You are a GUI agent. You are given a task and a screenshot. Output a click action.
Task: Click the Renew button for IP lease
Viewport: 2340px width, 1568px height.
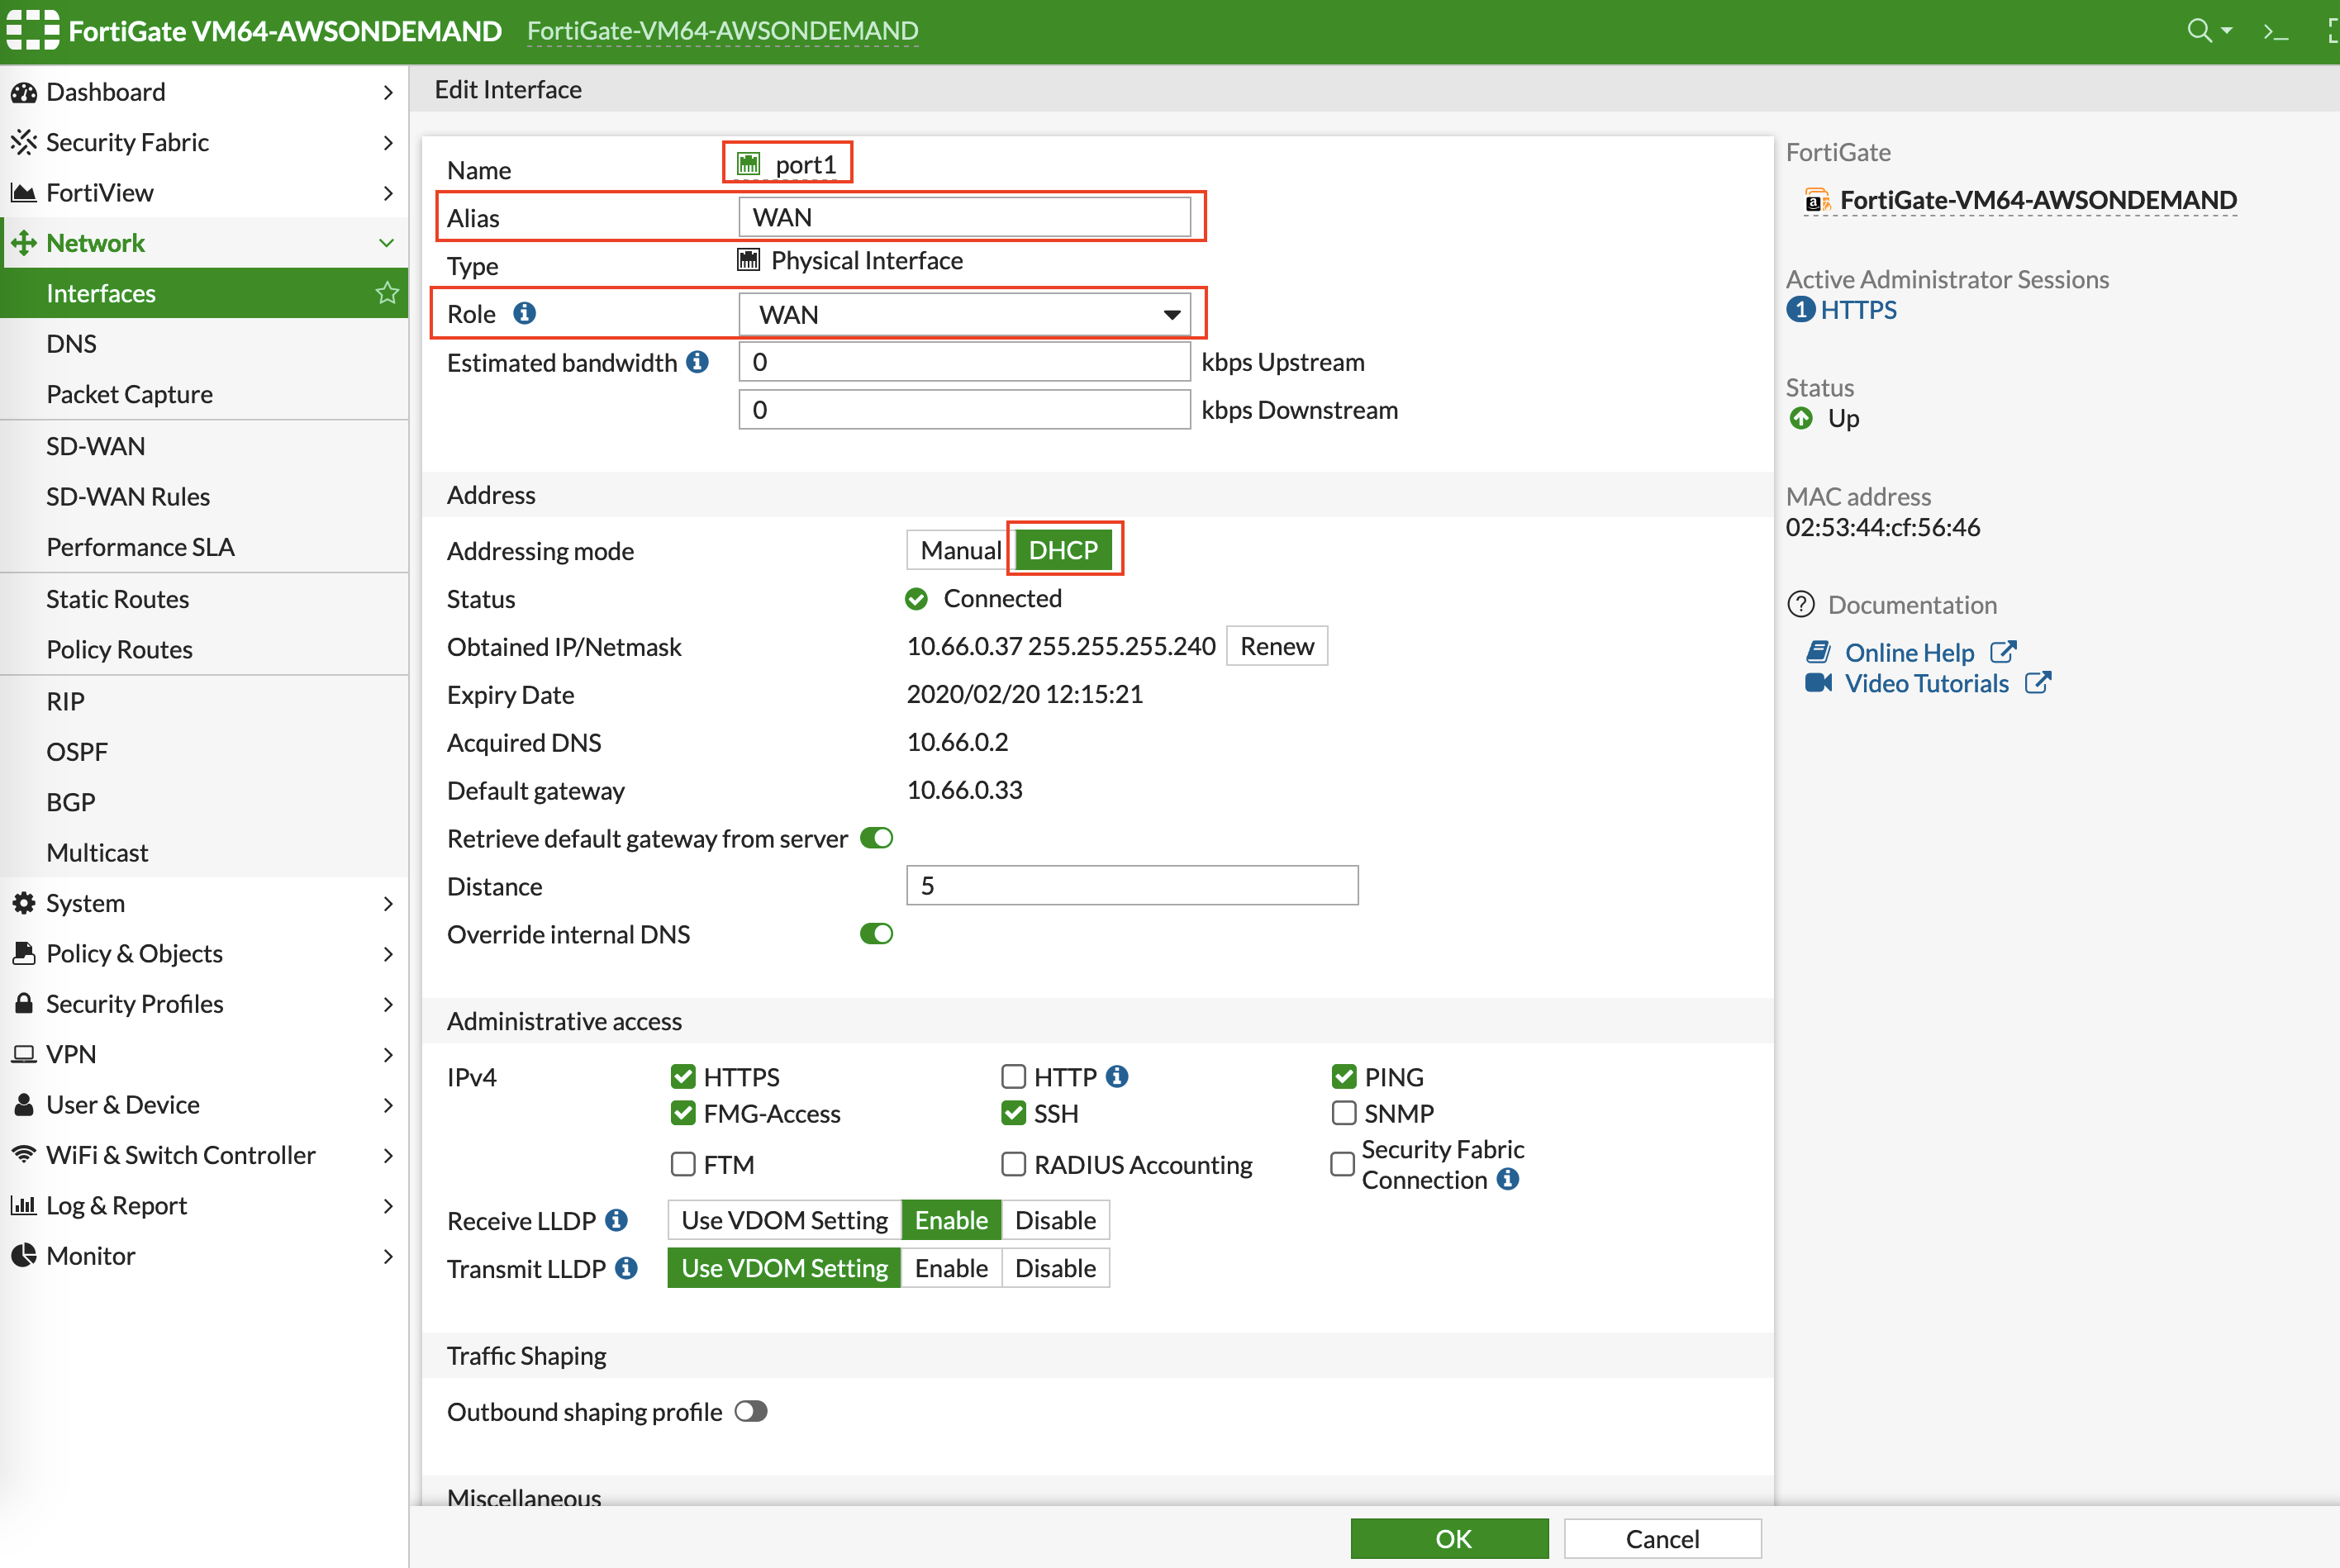tap(1277, 644)
